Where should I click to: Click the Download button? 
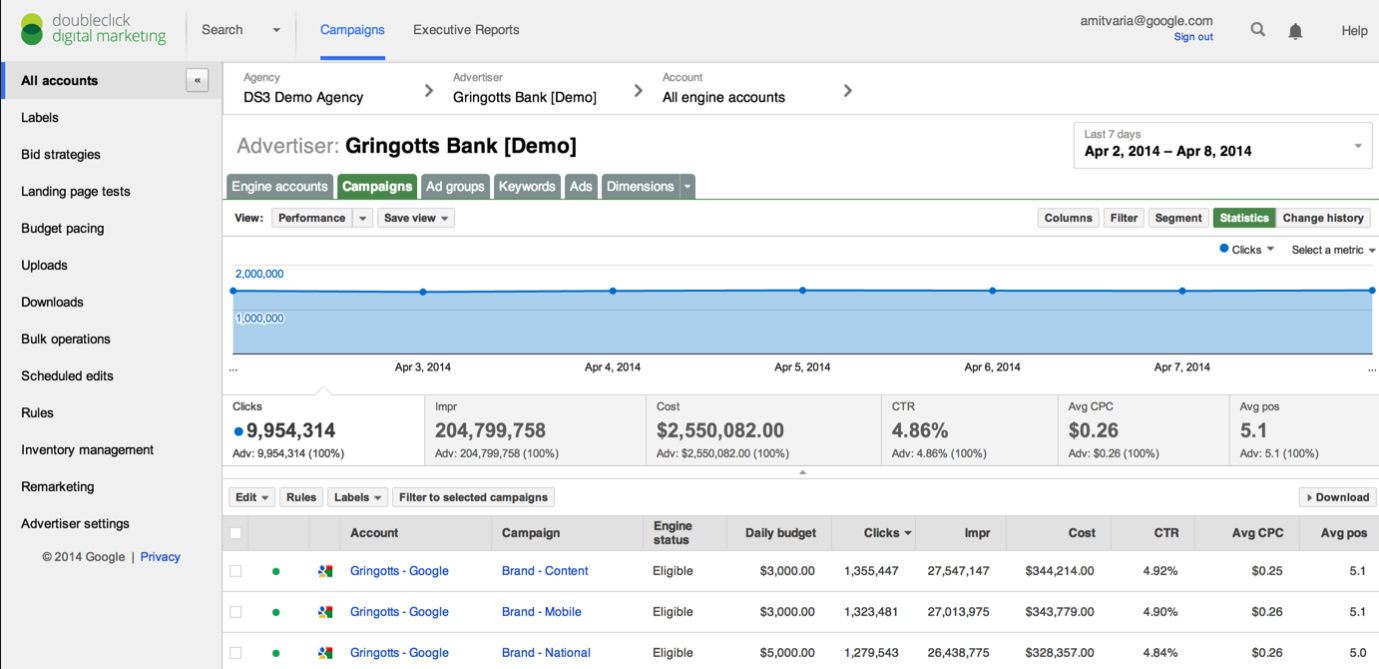pos(1336,497)
